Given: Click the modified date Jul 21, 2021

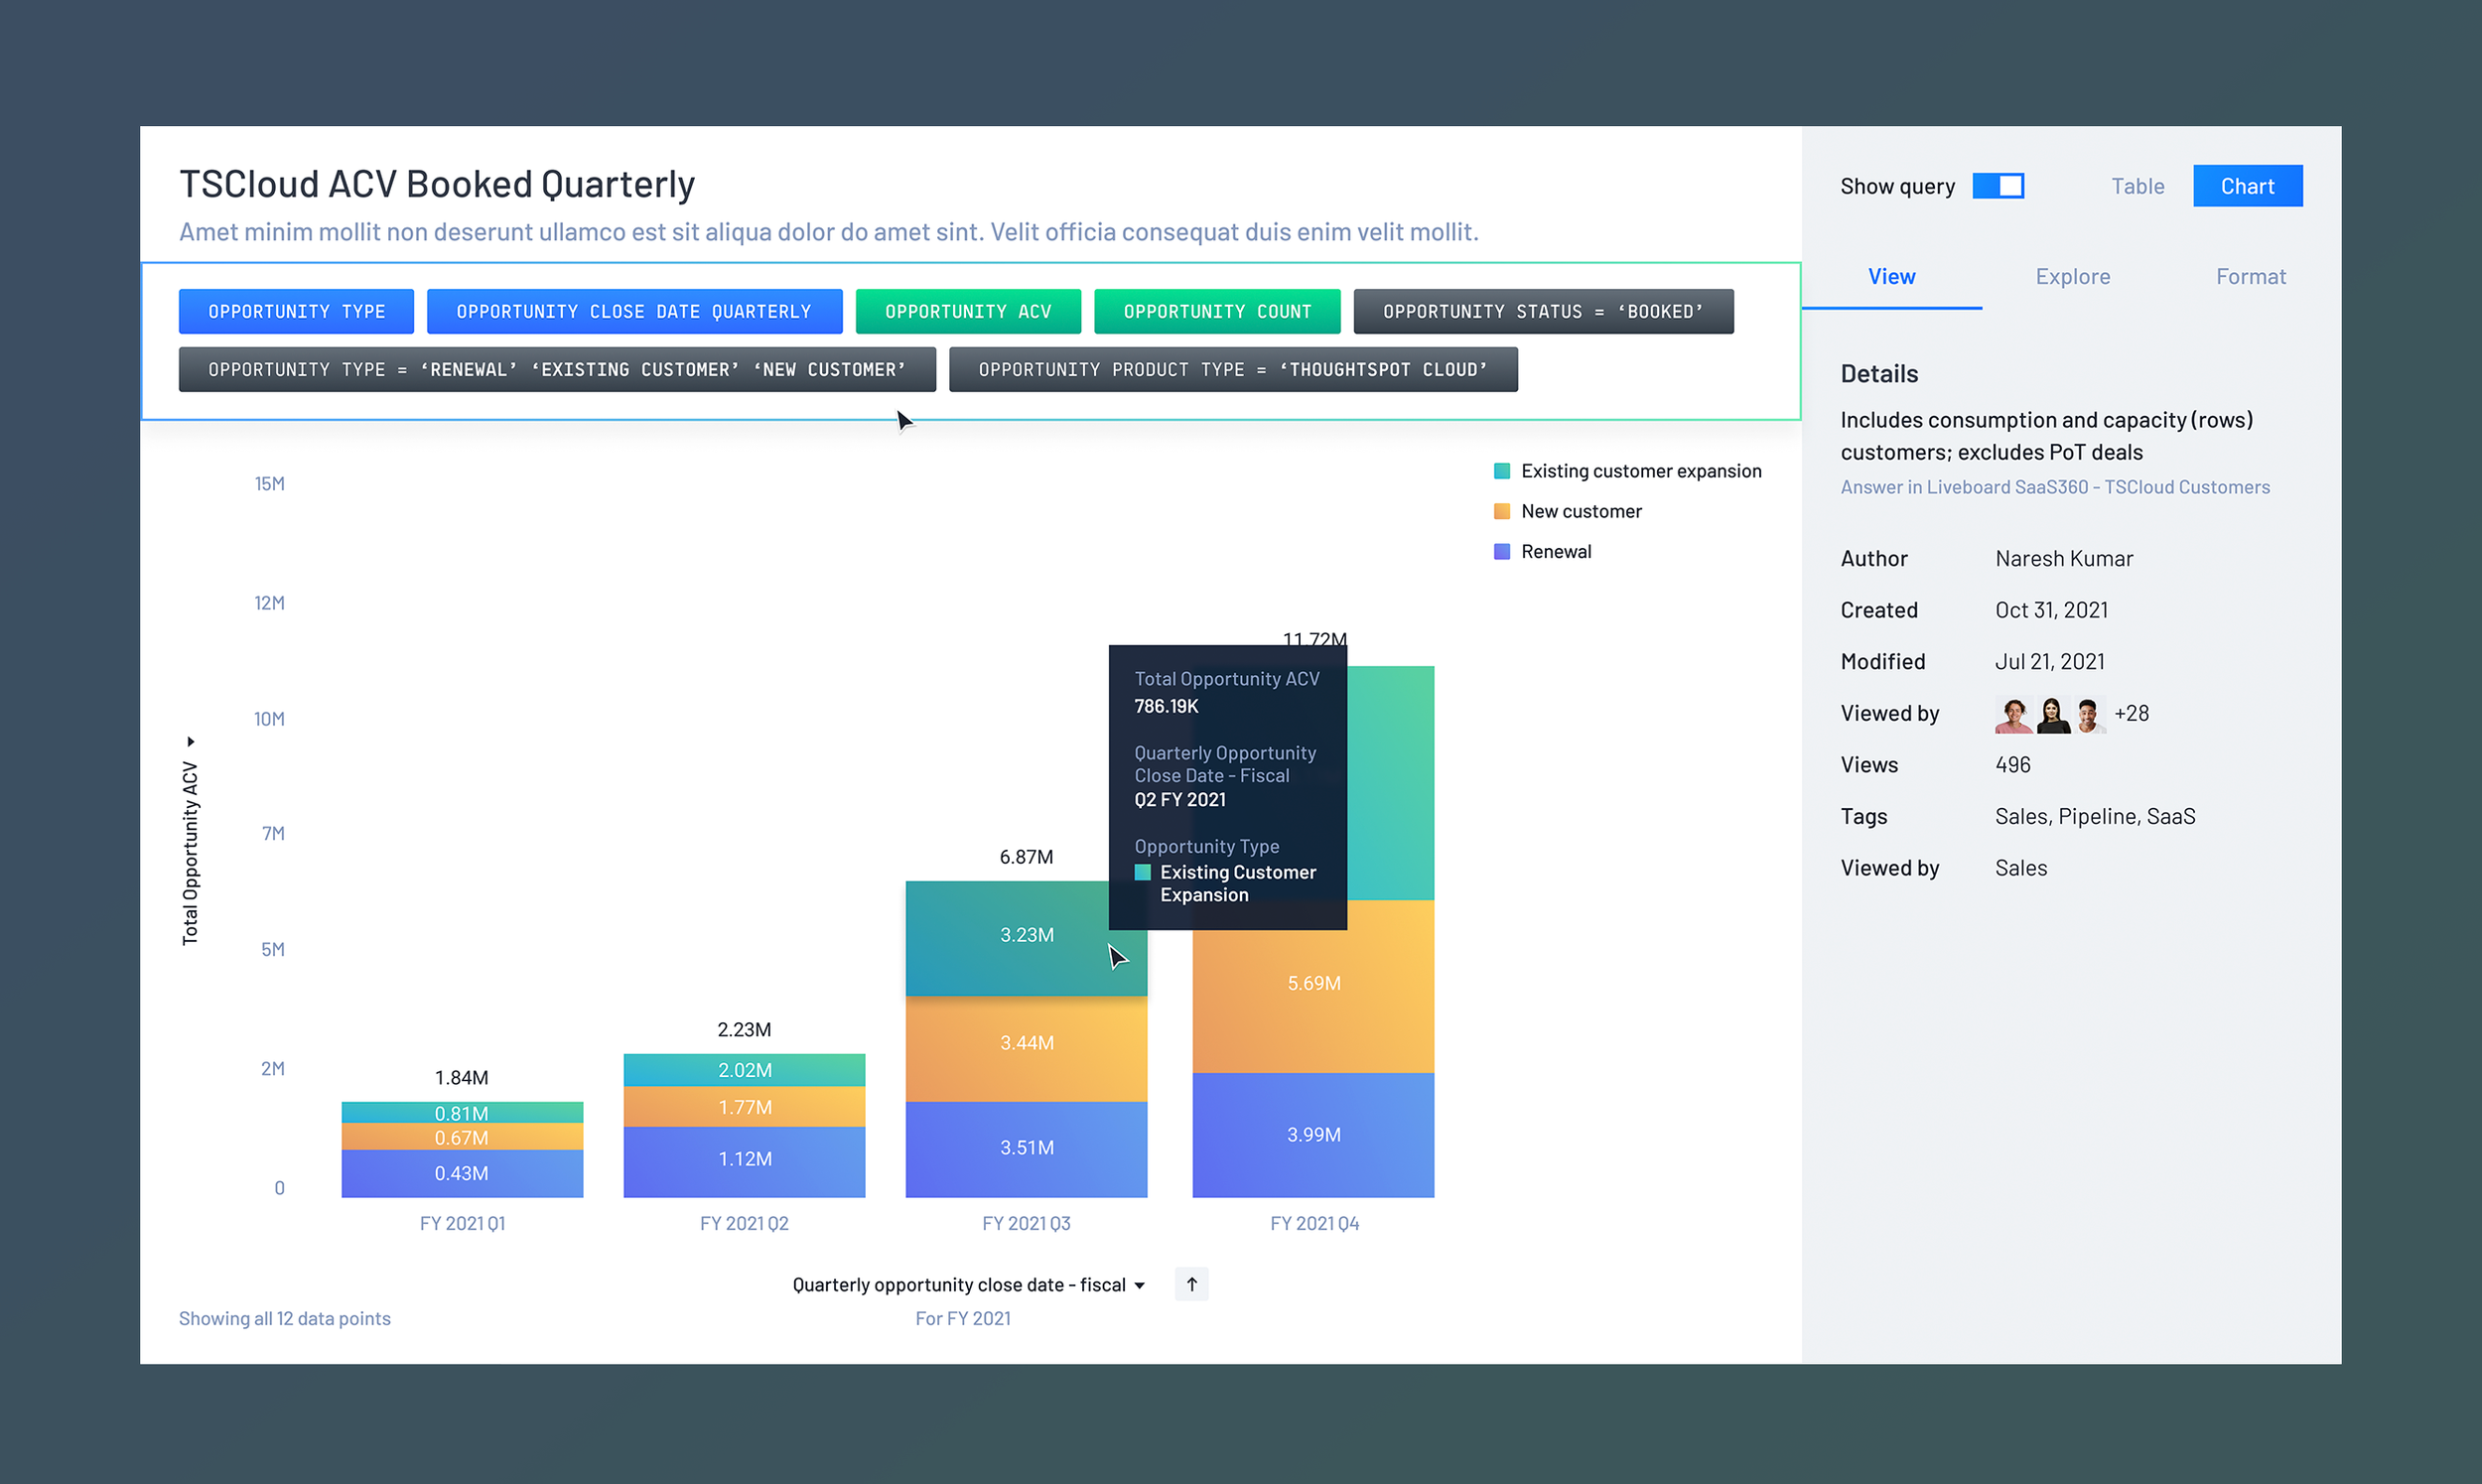Looking at the screenshot, I should (x=2050, y=662).
